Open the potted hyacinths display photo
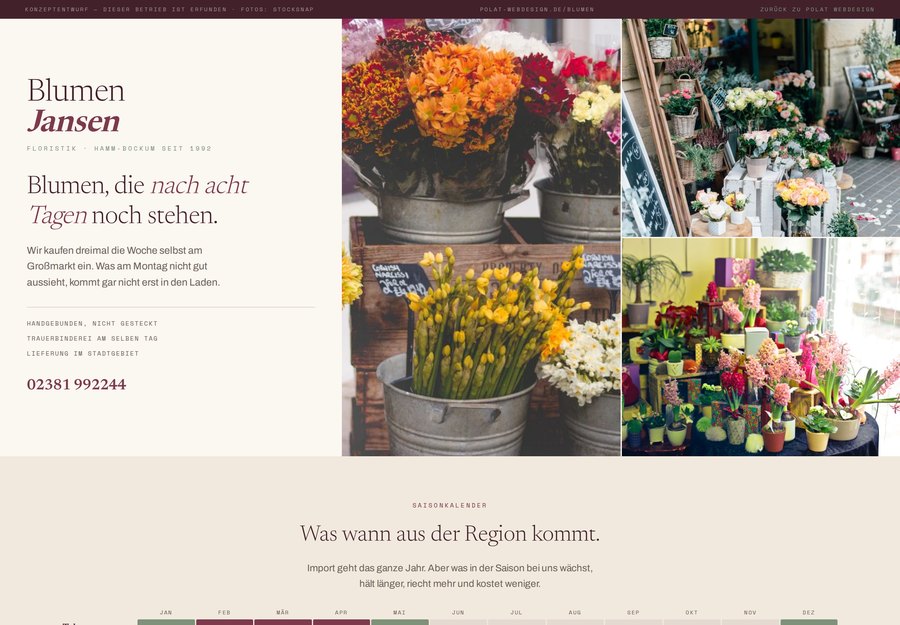 click(x=761, y=347)
